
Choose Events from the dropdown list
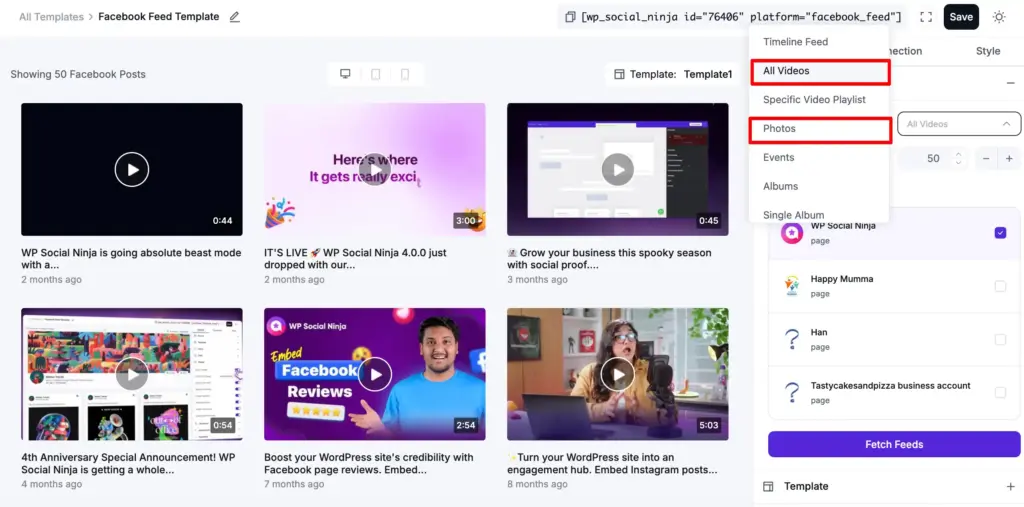[819, 157]
